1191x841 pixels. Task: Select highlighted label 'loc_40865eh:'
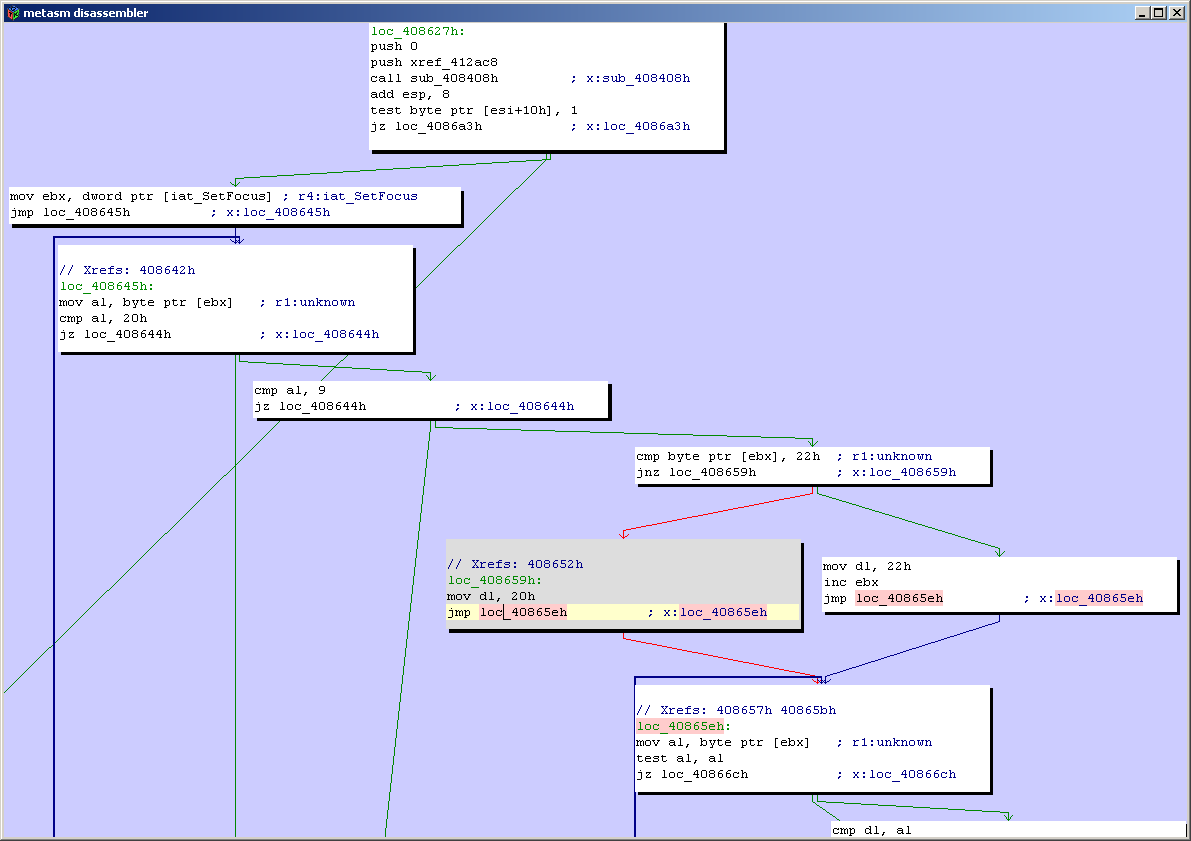click(684, 726)
